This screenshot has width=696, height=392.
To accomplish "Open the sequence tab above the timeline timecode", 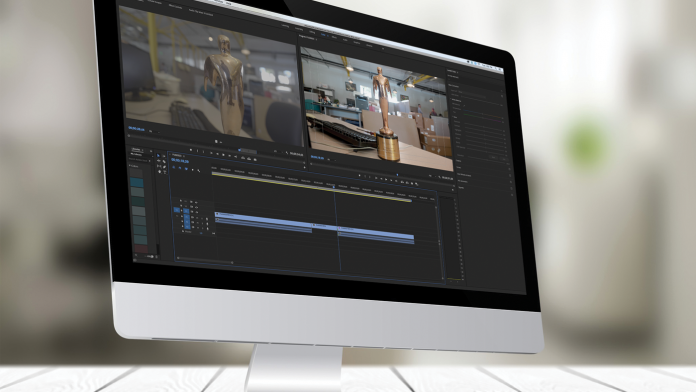I will (176, 155).
